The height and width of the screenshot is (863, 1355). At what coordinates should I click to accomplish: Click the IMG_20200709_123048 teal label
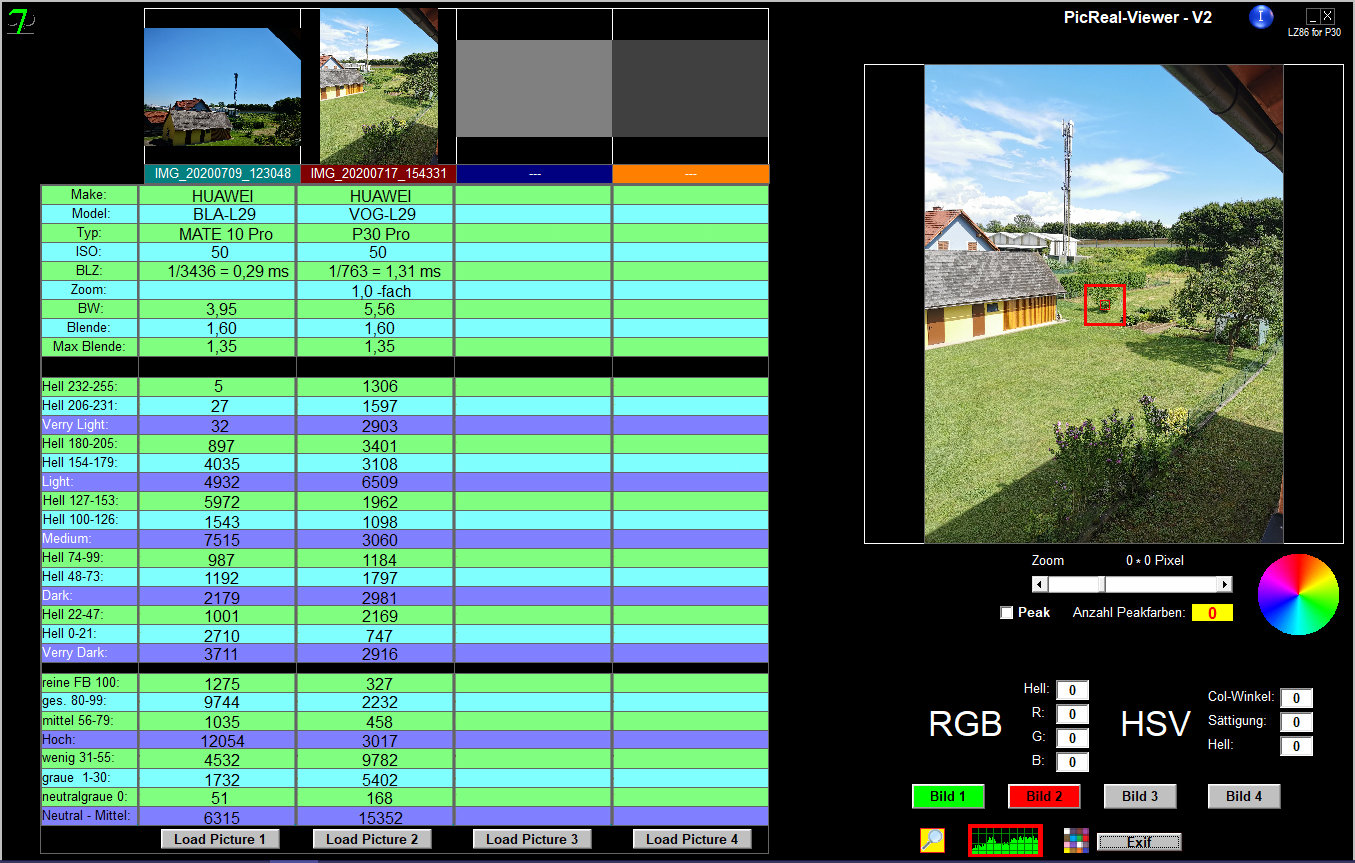click(222, 174)
